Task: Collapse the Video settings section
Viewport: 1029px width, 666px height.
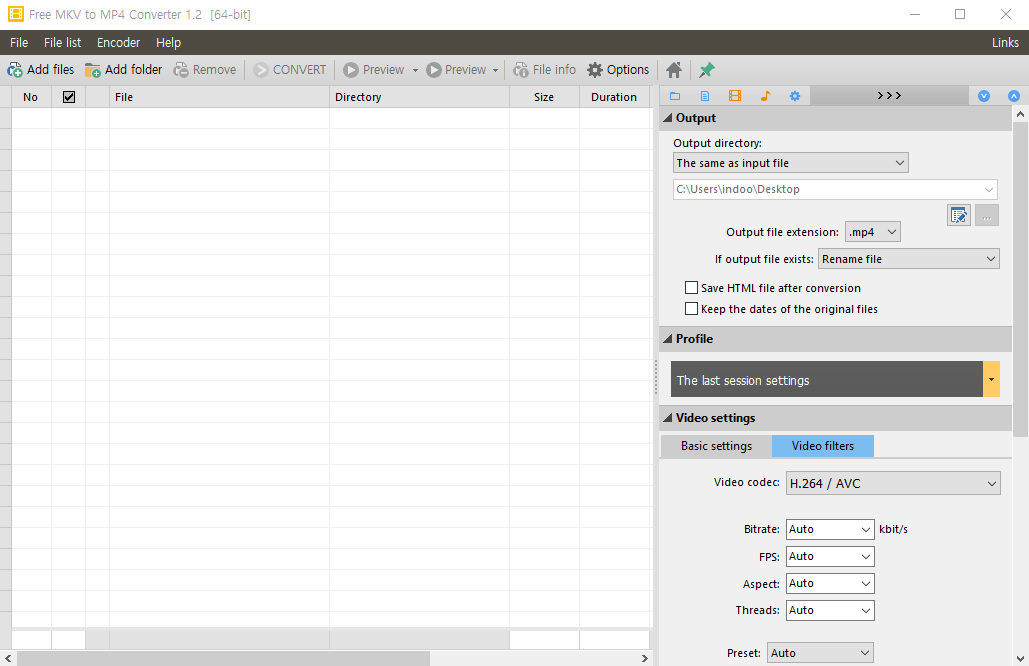Action: point(668,418)
